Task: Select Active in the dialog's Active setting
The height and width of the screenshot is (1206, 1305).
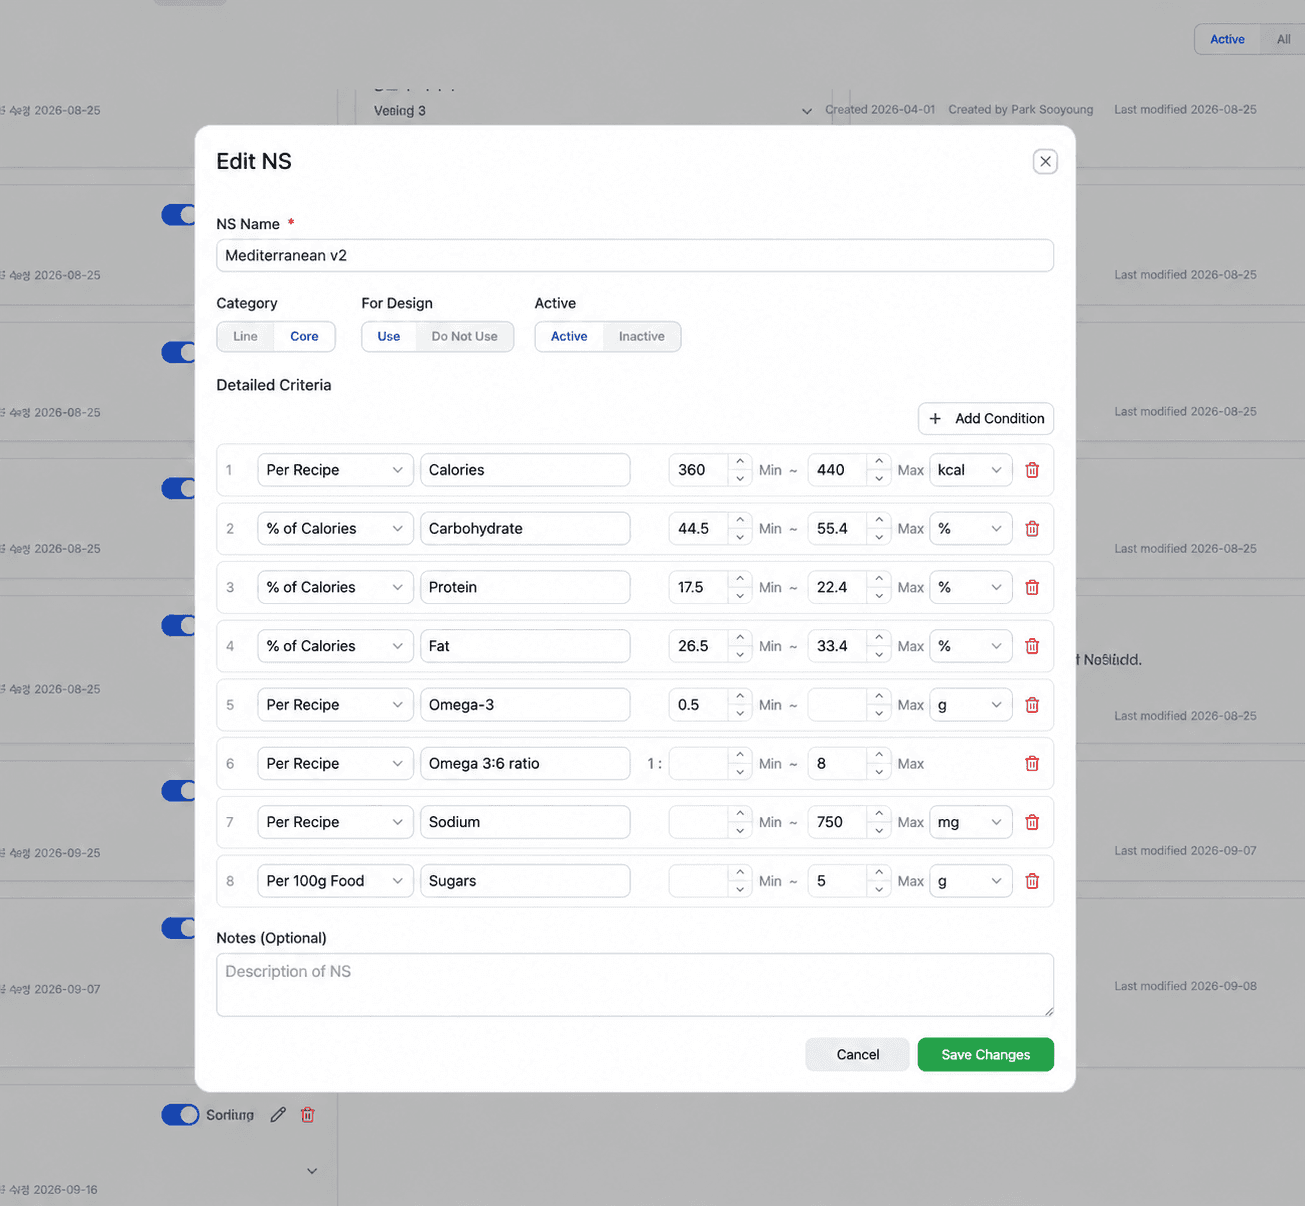Action: pos(569,337)
